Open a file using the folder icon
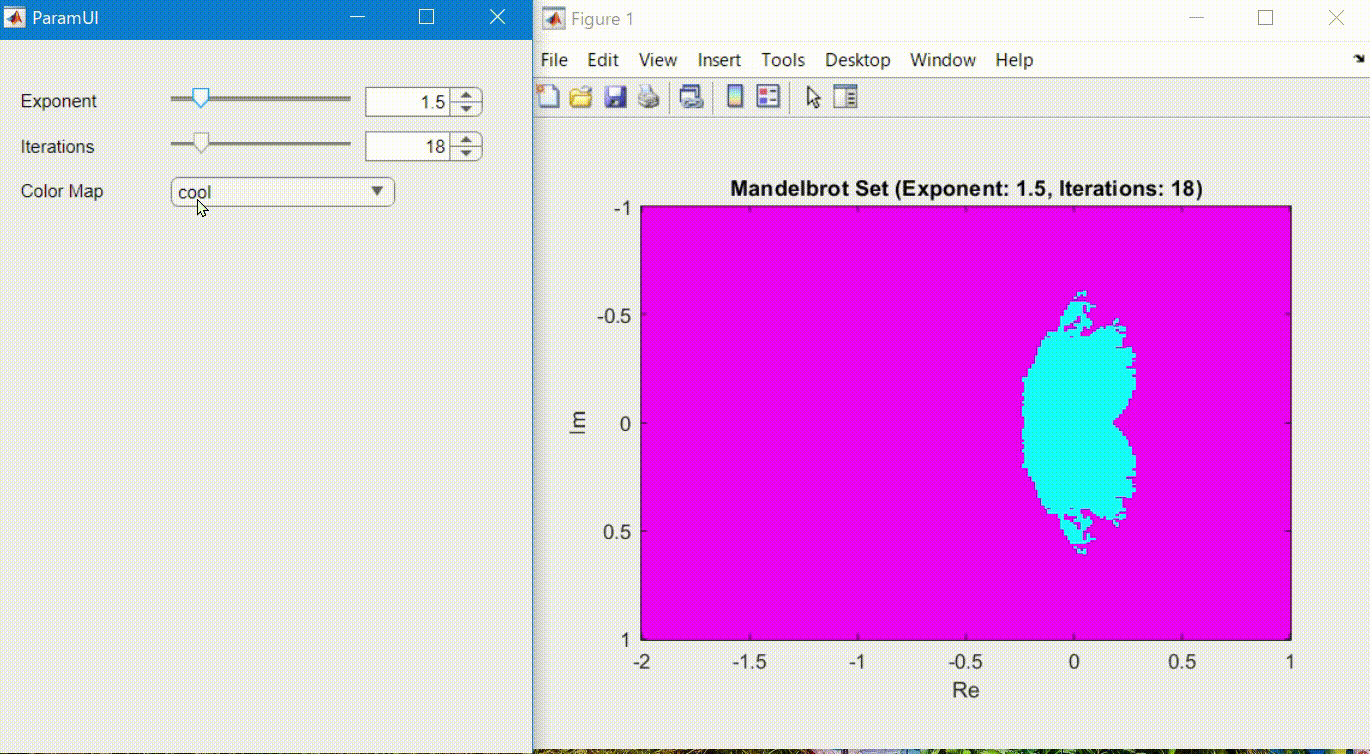The height and width of the screenshot is (754, 1370). click(x=581, y=96)
